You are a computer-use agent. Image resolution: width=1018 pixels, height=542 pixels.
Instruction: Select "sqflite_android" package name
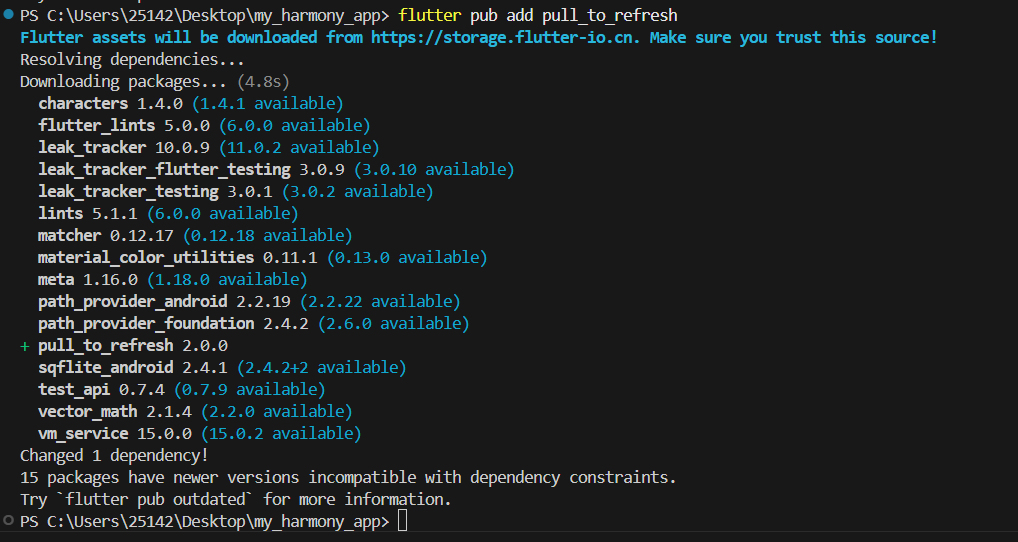[x=106, y=368]
